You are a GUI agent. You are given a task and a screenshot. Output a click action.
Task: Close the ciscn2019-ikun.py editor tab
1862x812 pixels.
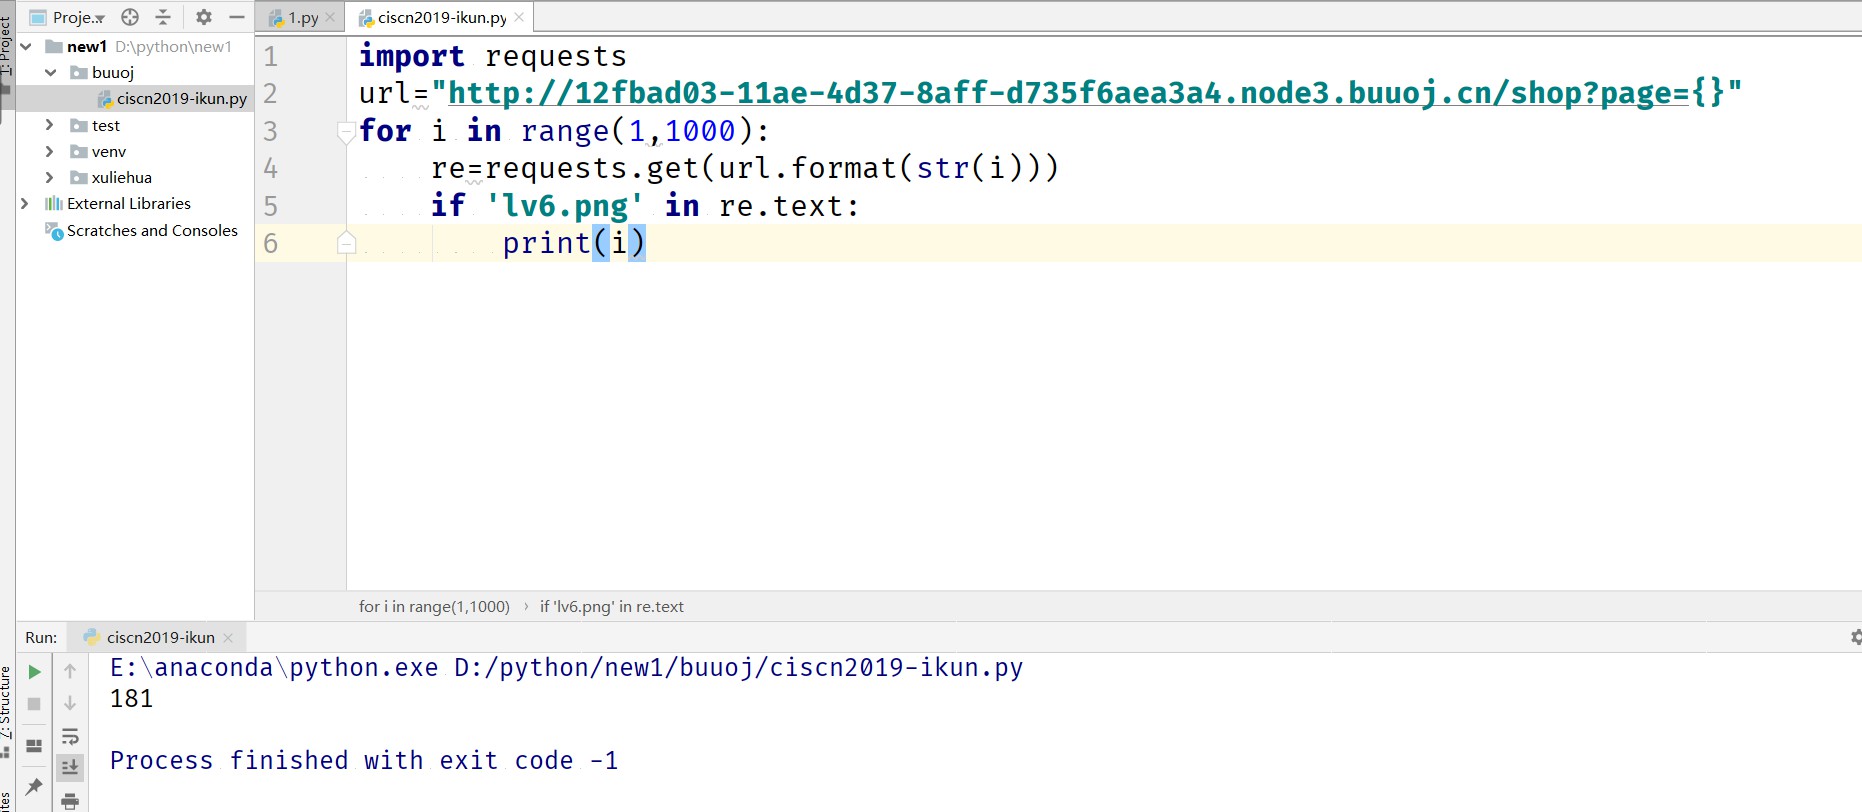[x=518, y=17]
